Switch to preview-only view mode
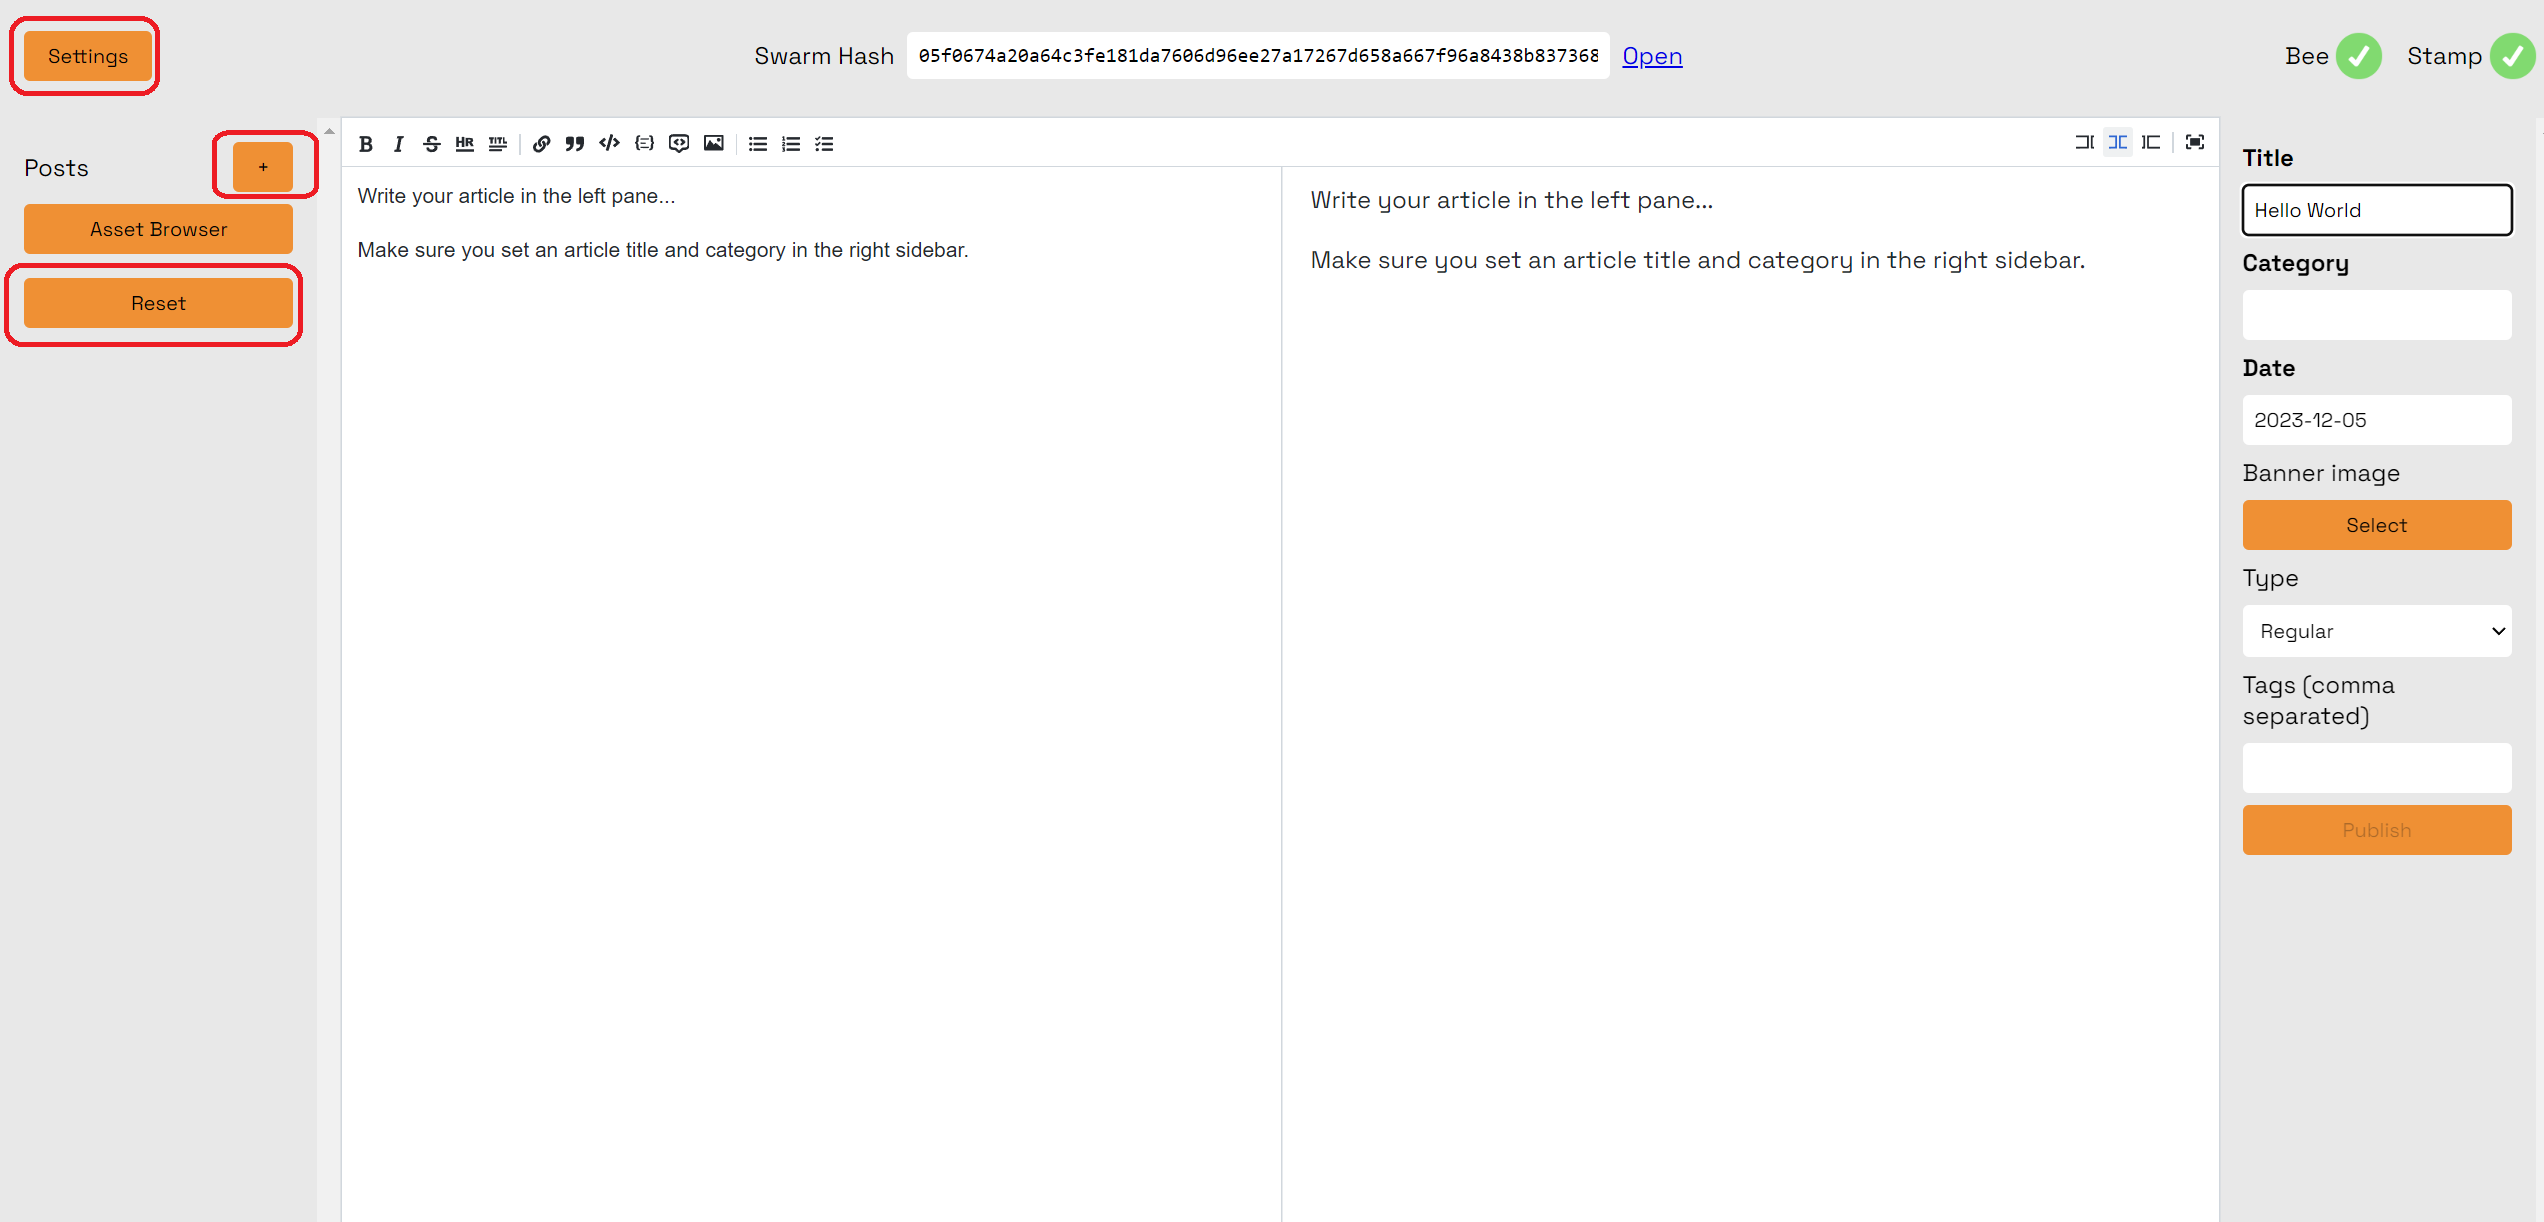2544x1222 pixels. coord(2150,143)
